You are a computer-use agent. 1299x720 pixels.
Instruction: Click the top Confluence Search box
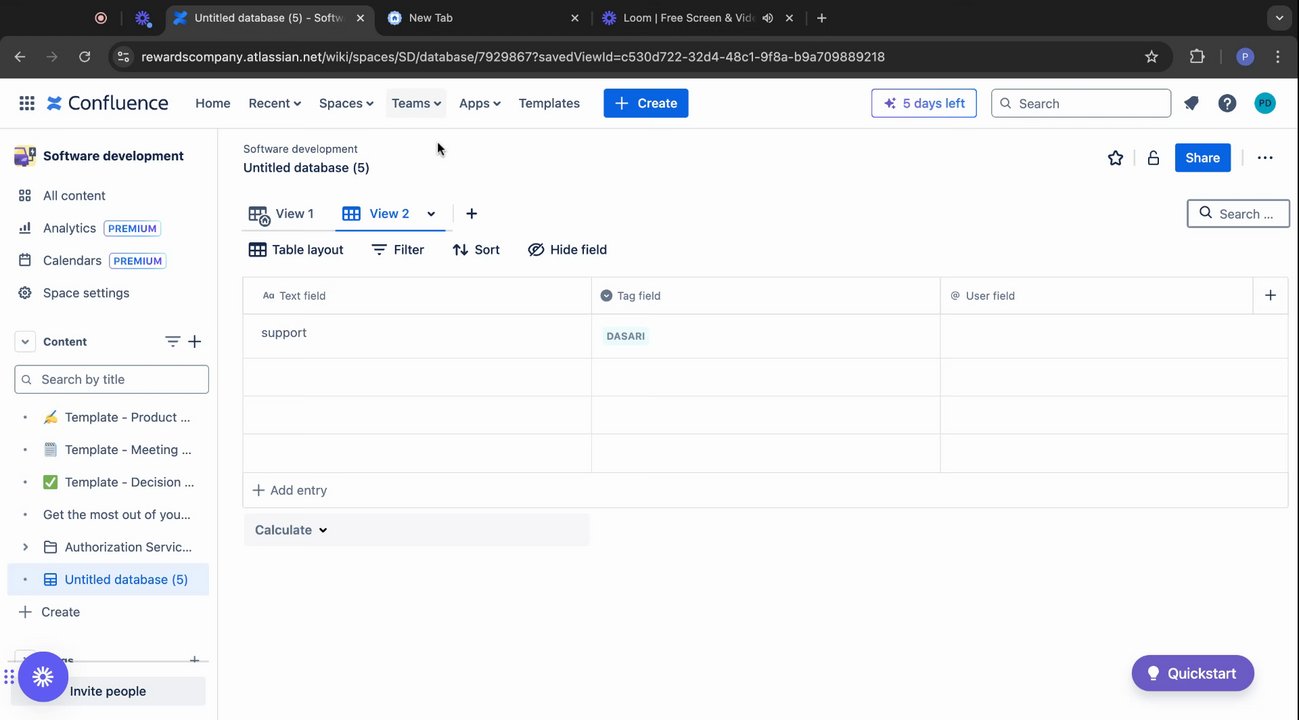pyautogui.click(x=1081, y=103)
